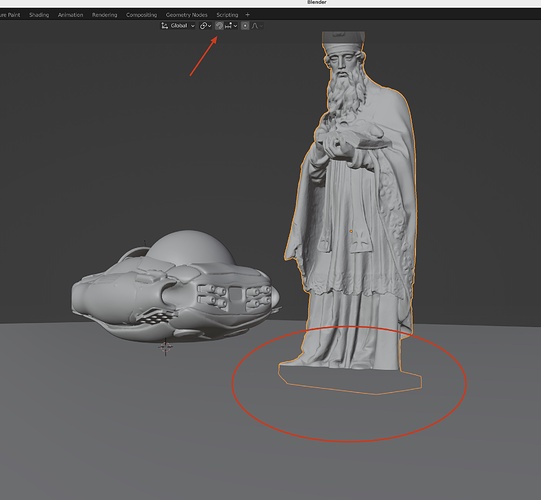Open the Texture Paint workspace tab
The height and width of the screenshot is (500, 541).
tap(10, 15)
